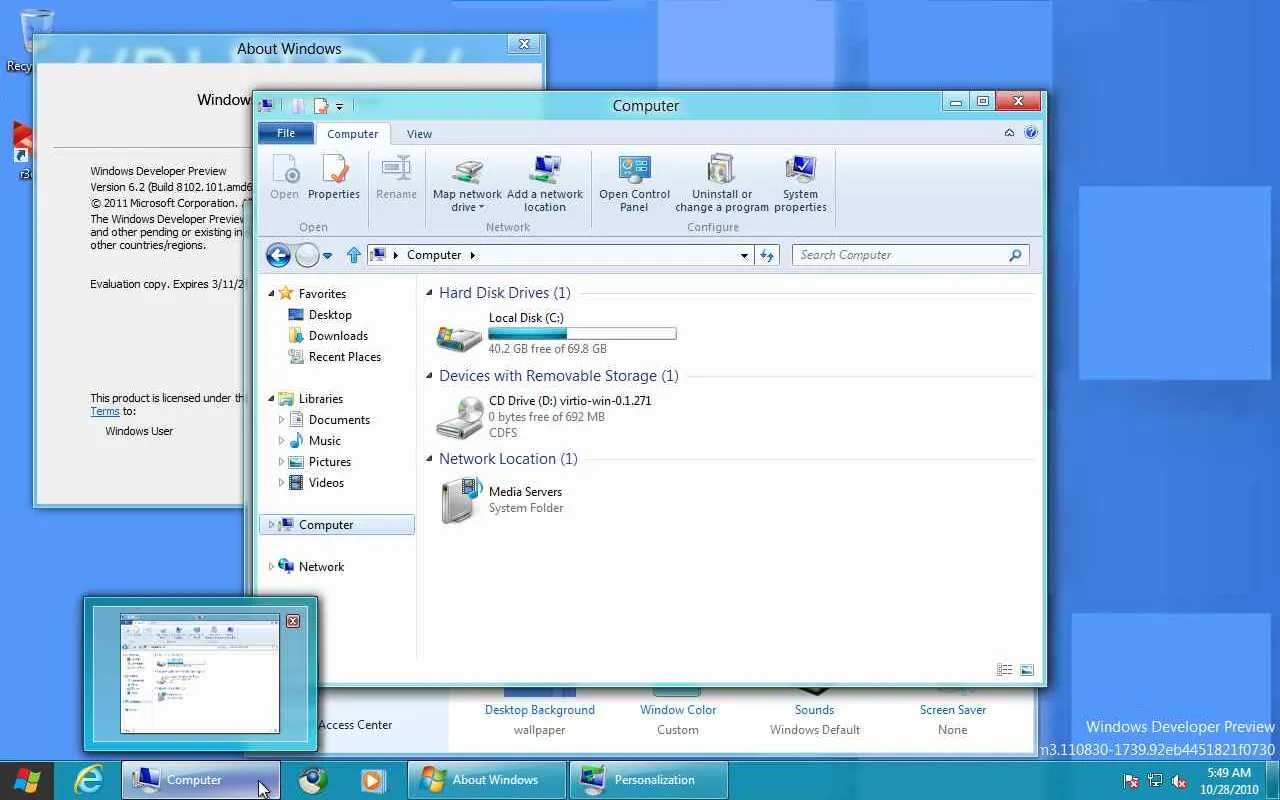Expand the Documents library

coord(281,420)
